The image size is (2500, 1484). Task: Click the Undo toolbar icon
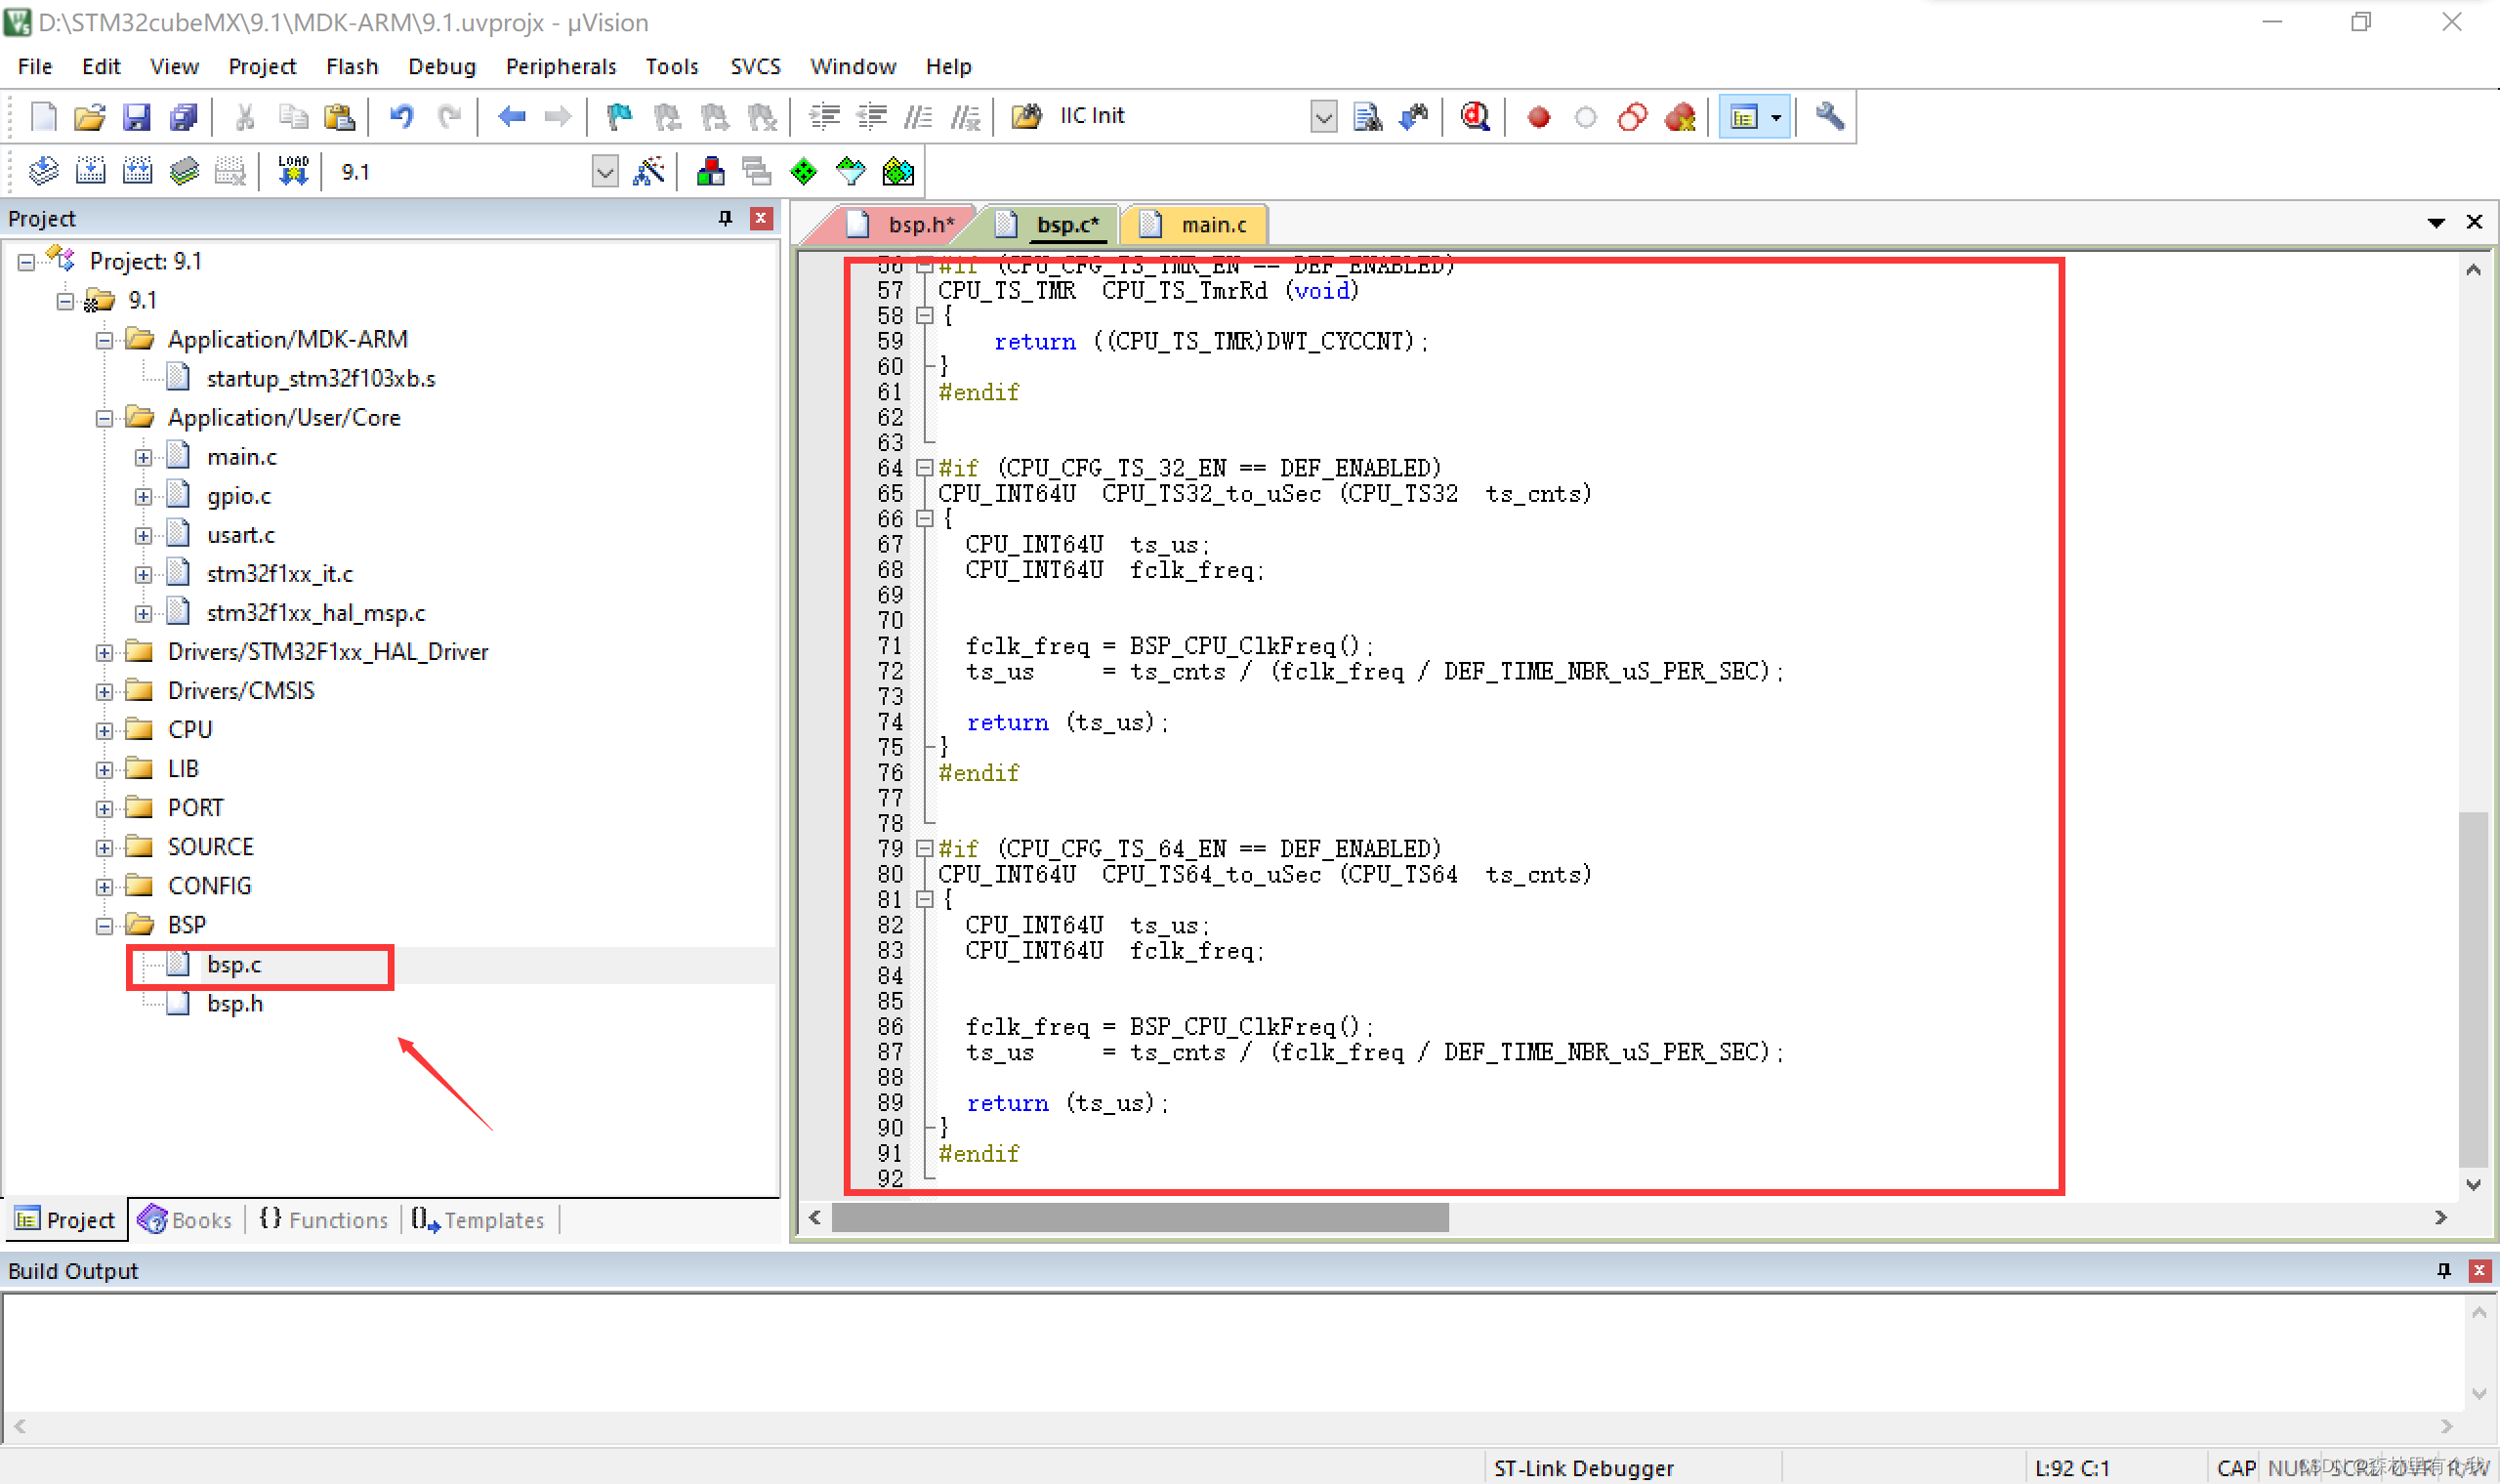401,117
